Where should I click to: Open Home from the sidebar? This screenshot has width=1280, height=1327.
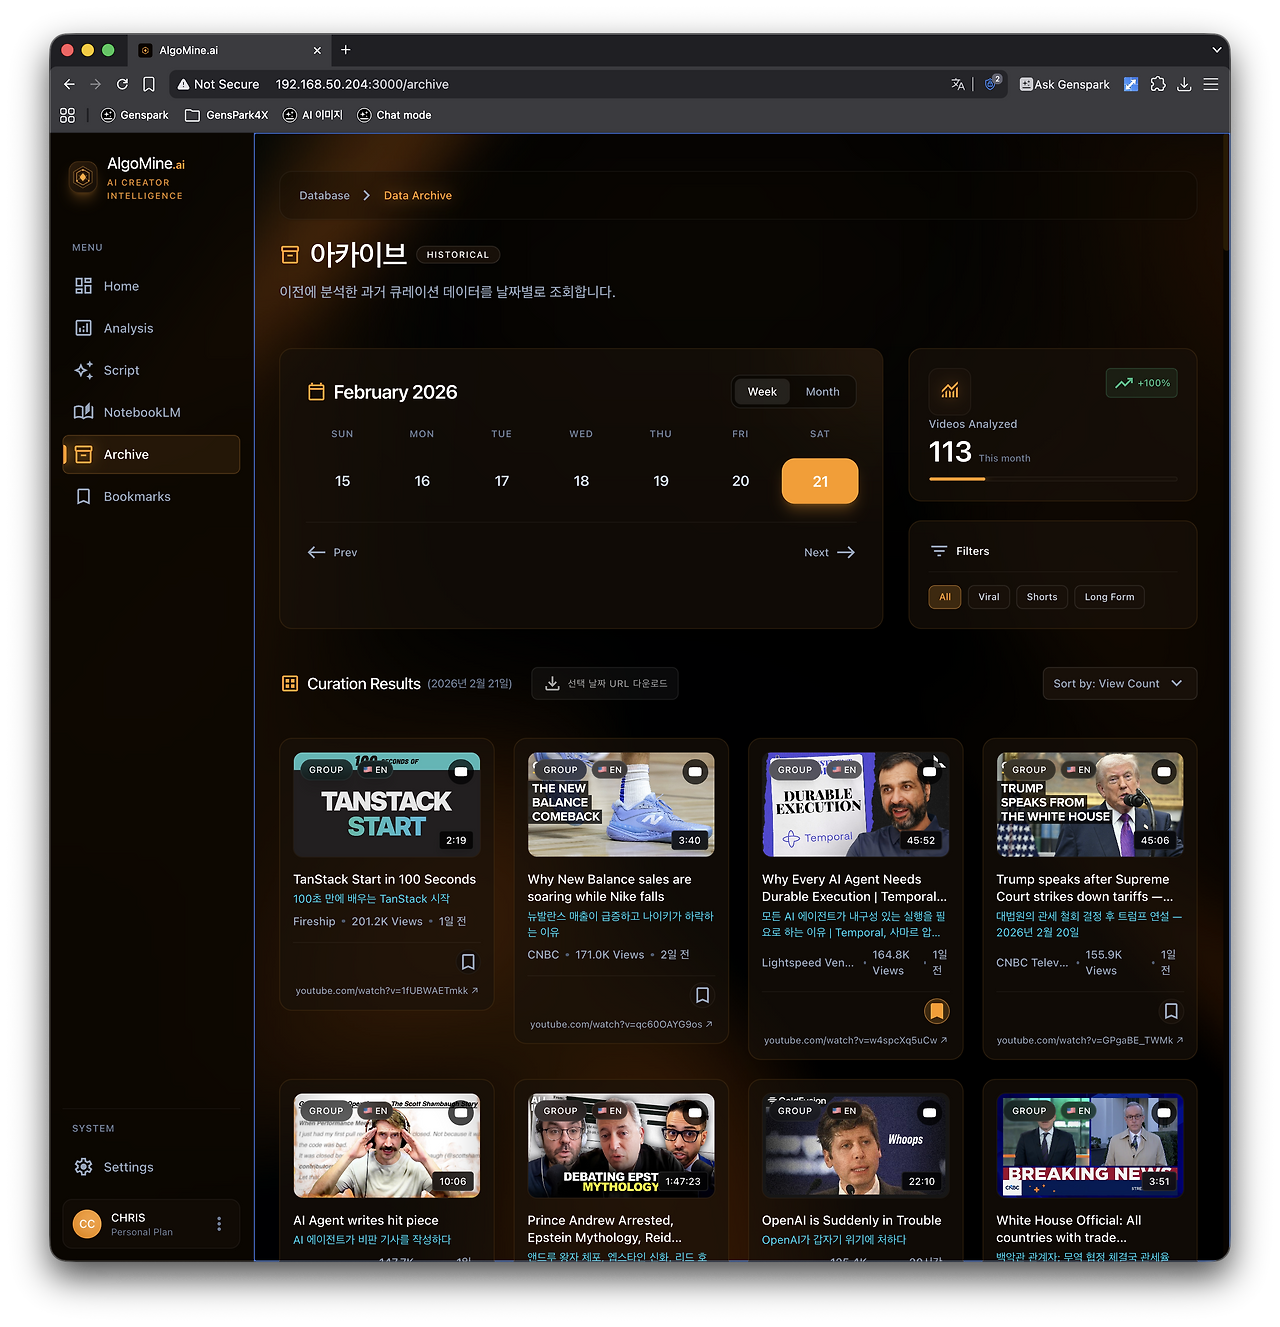click(120, 286)
